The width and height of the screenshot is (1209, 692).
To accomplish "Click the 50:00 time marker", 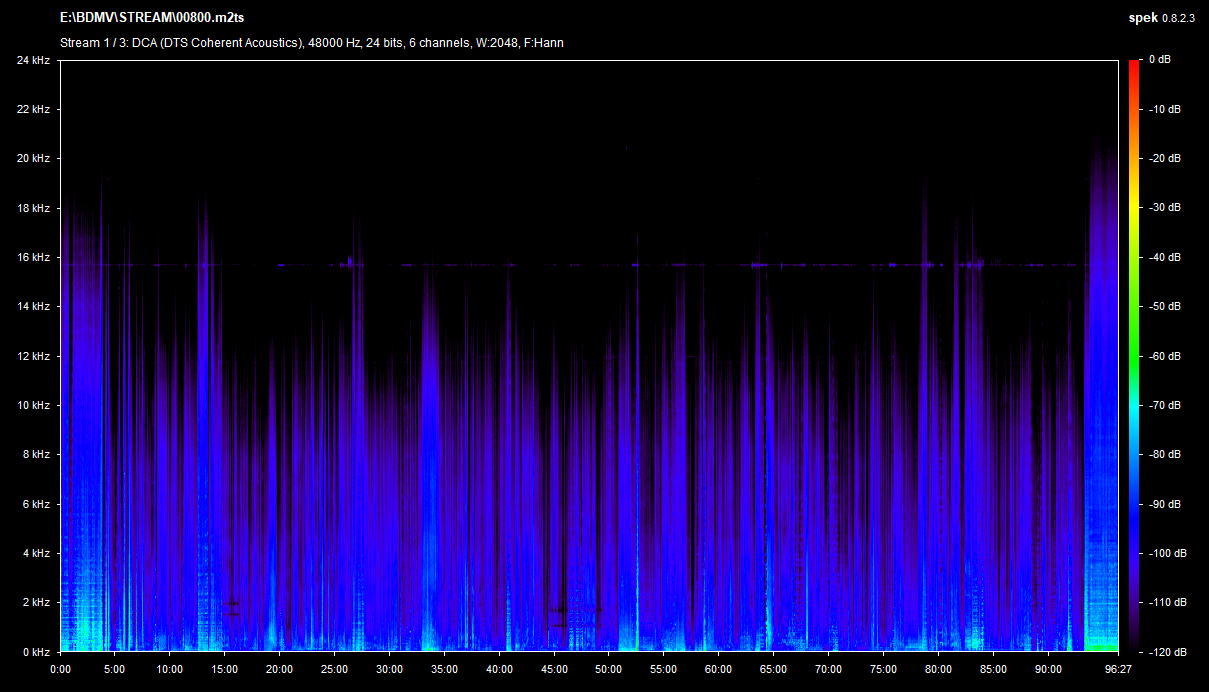I will [x=608, y=669].
